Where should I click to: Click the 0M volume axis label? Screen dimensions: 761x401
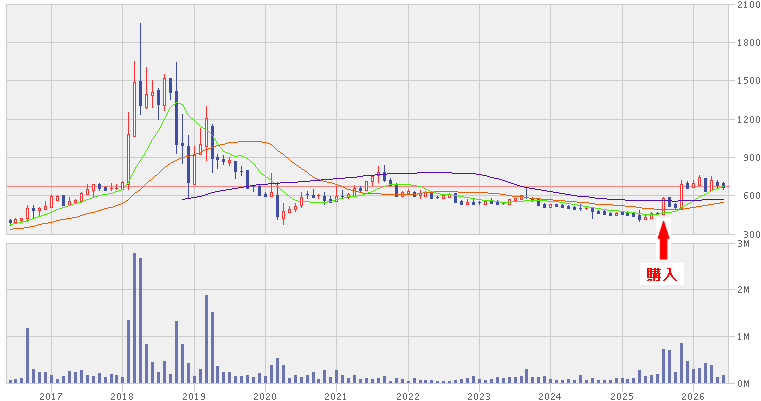tap(743, 383)
